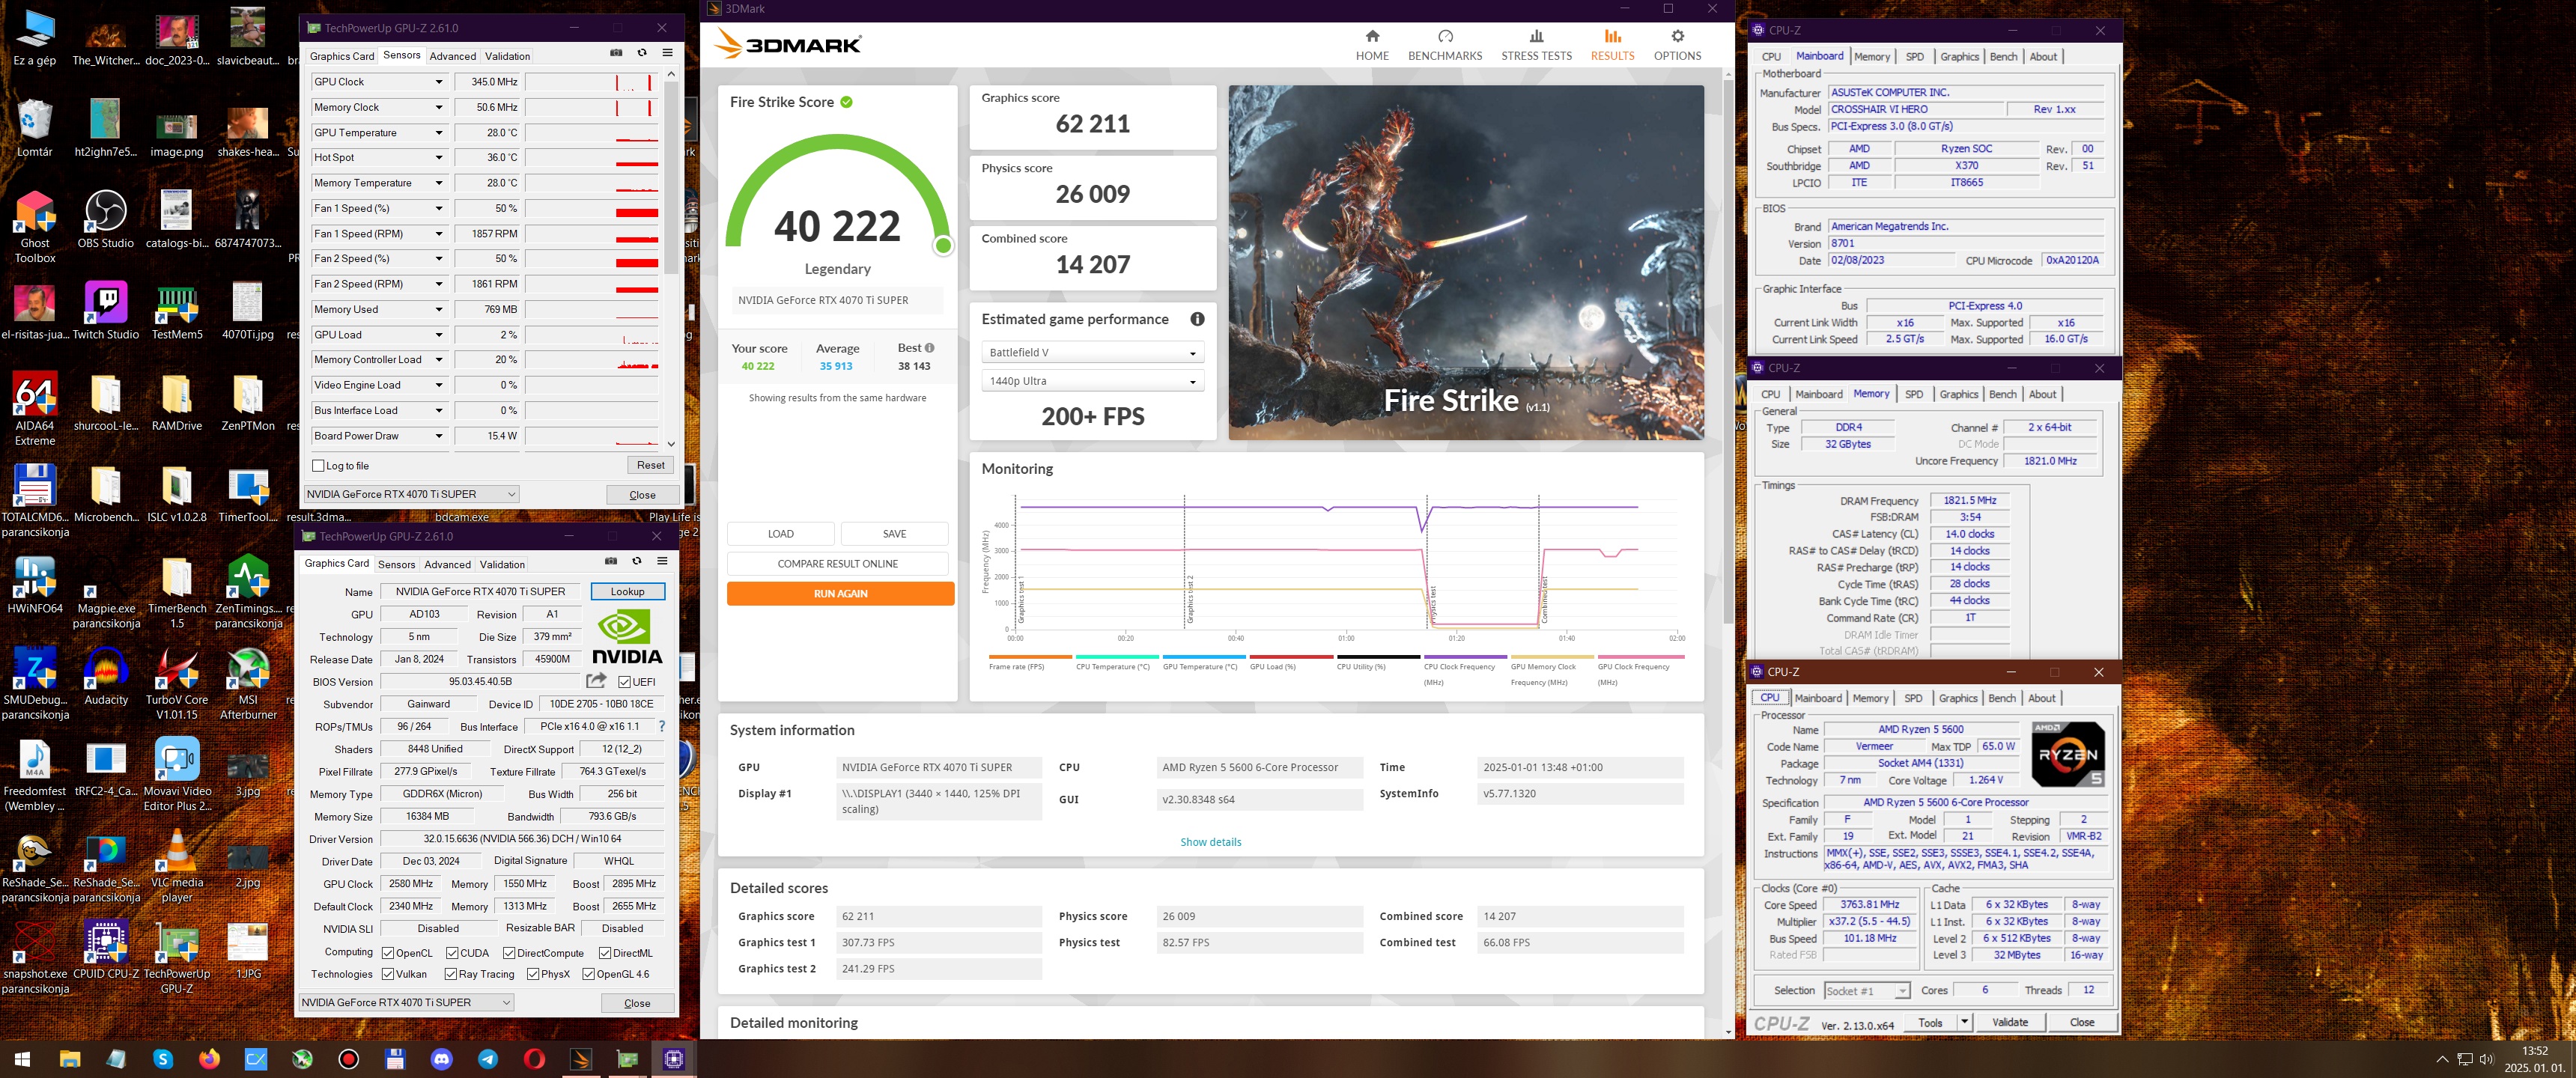Open hamburger menu in GPU-Z Sensors window
The height and width of the screenshot is (1078, 2576).
(667, 53)
